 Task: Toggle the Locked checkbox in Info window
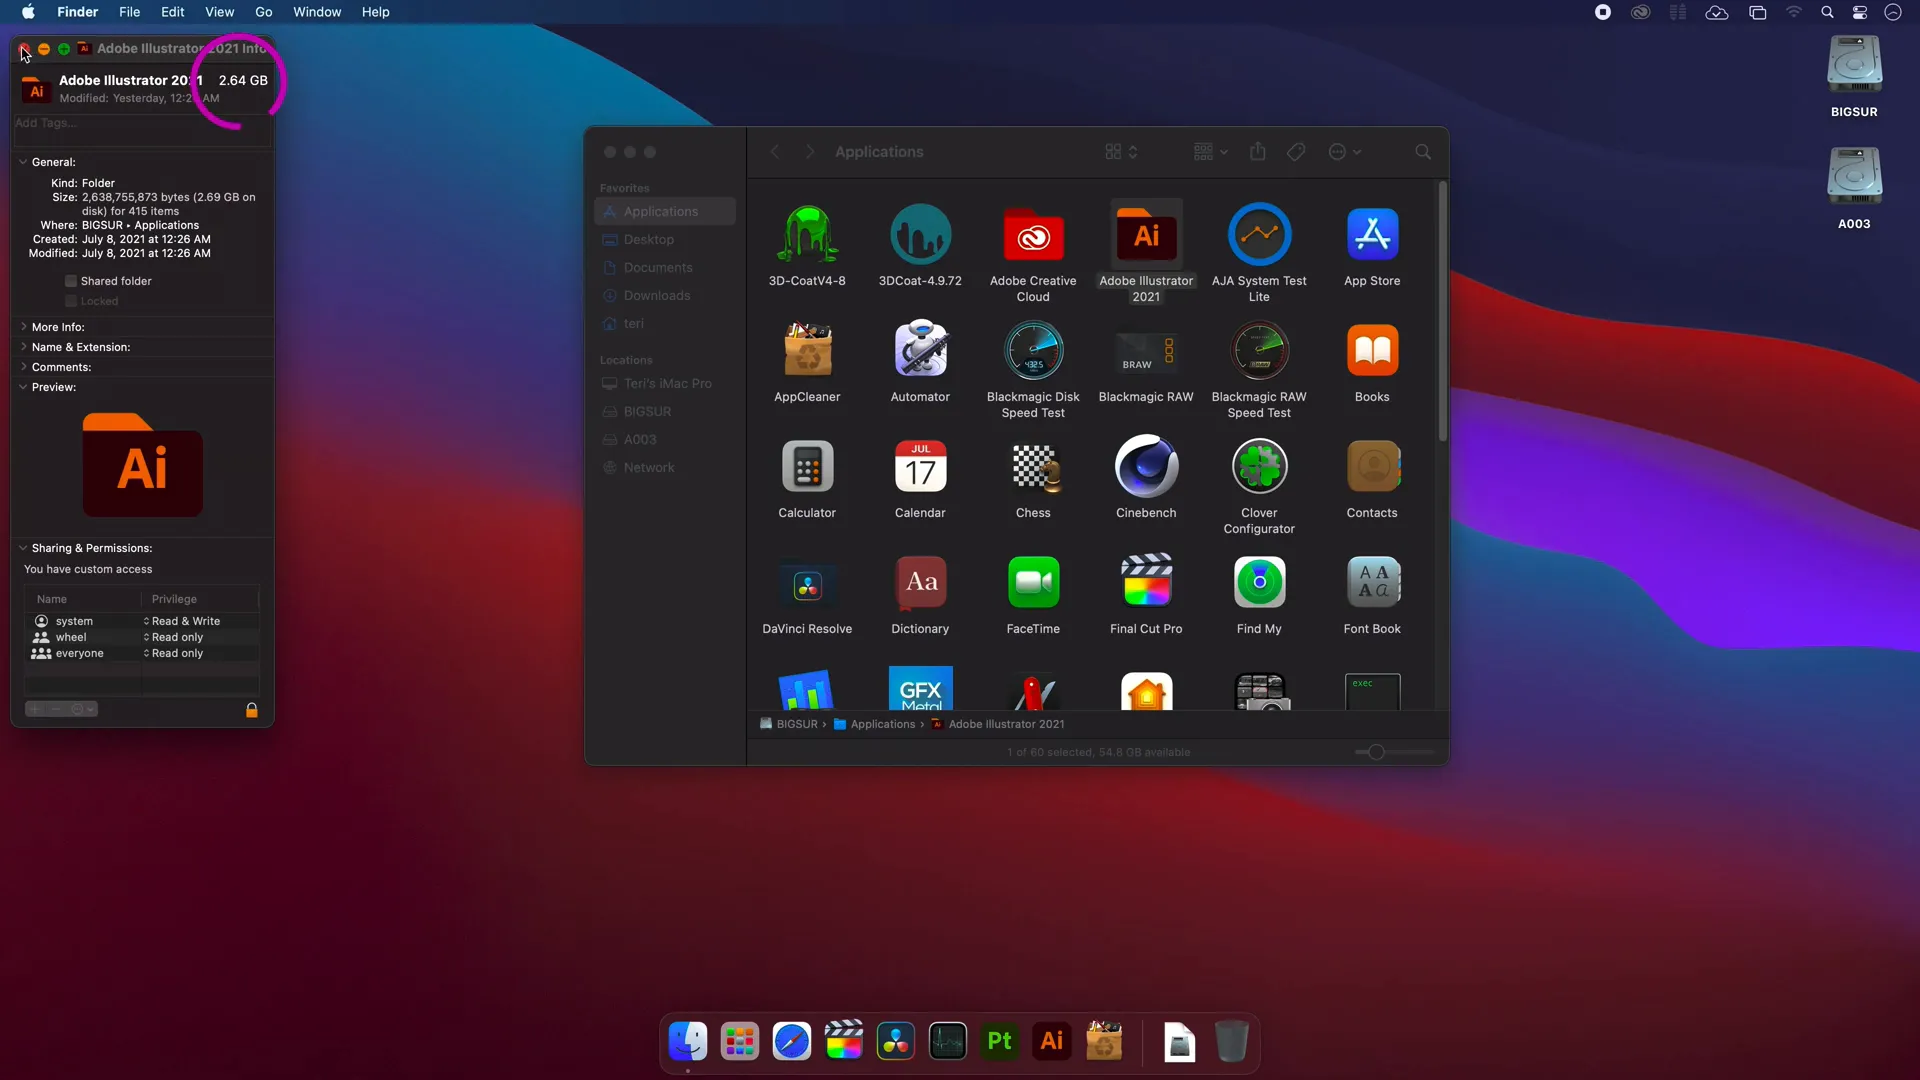point(71,301)
